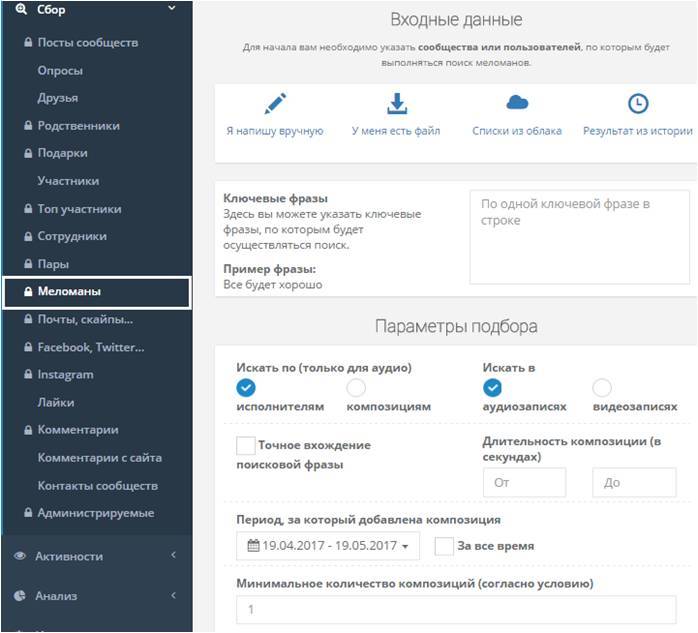This screenshot has width=698, height=633.
Task: Open the date range dropdown 19.04.2017 - 19.05.2017
Action: 328,547
